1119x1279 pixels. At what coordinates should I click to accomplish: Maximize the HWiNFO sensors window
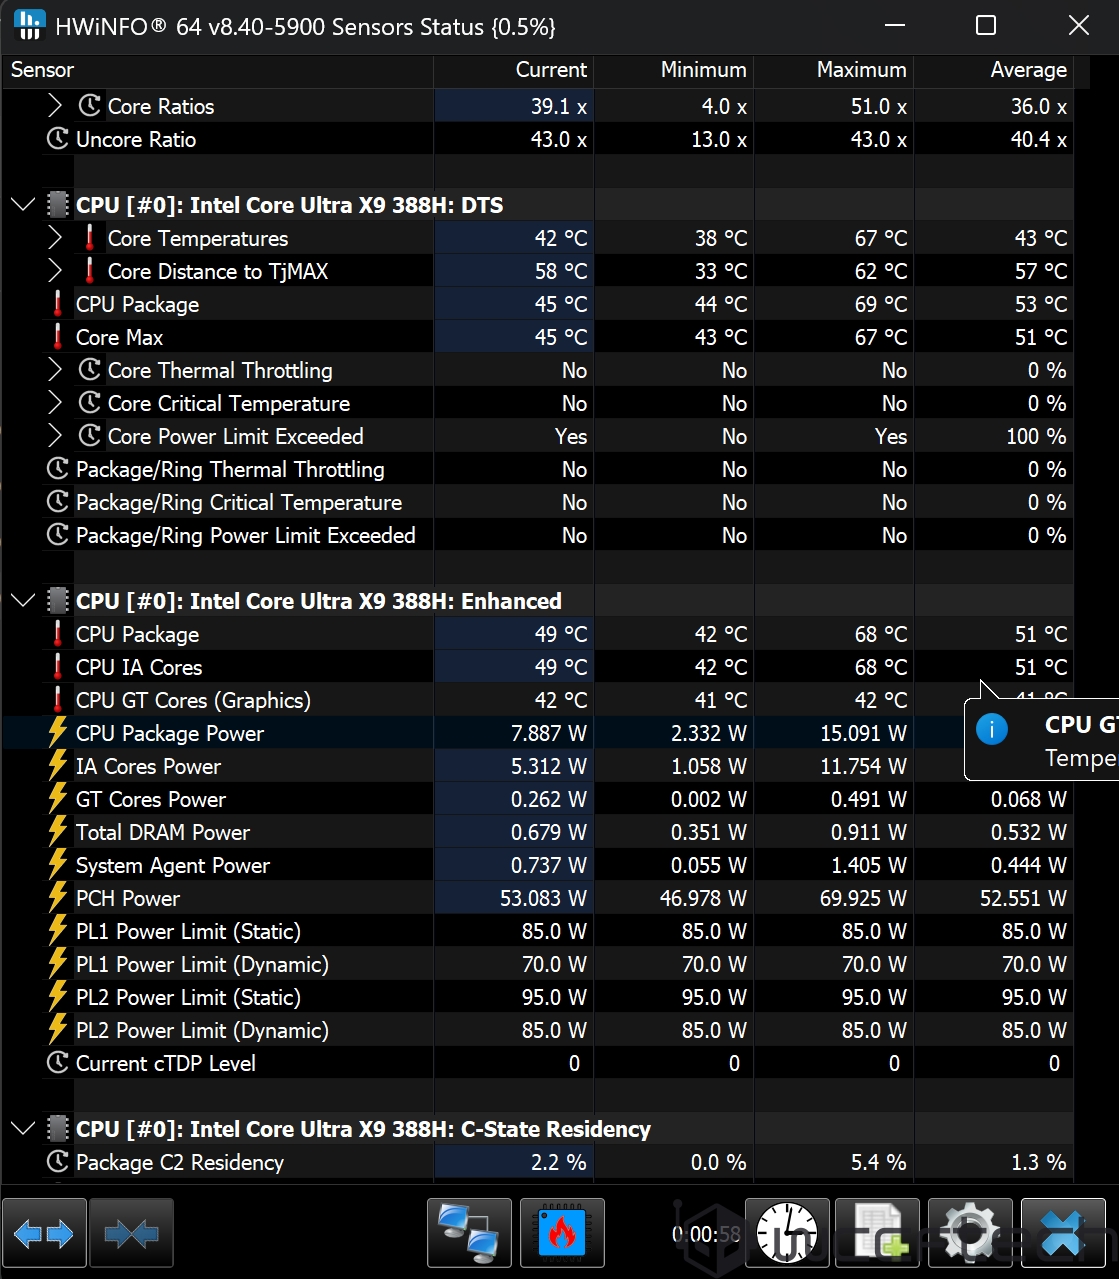click(986, 26)
